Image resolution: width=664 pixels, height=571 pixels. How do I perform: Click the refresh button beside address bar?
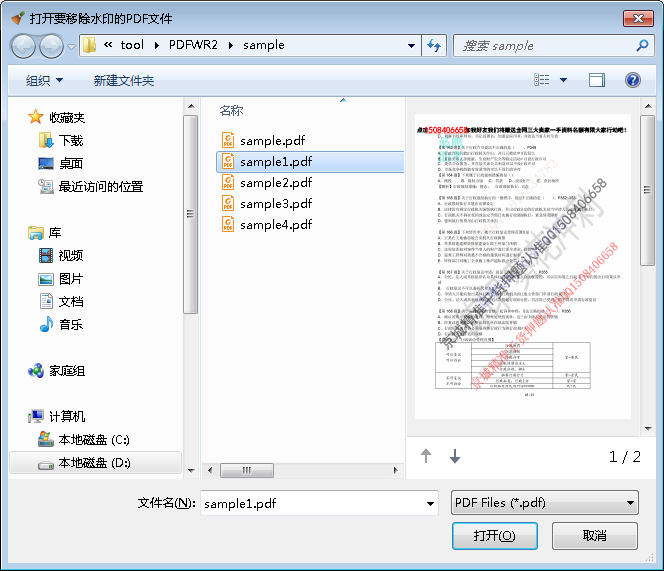click(434, 45)
